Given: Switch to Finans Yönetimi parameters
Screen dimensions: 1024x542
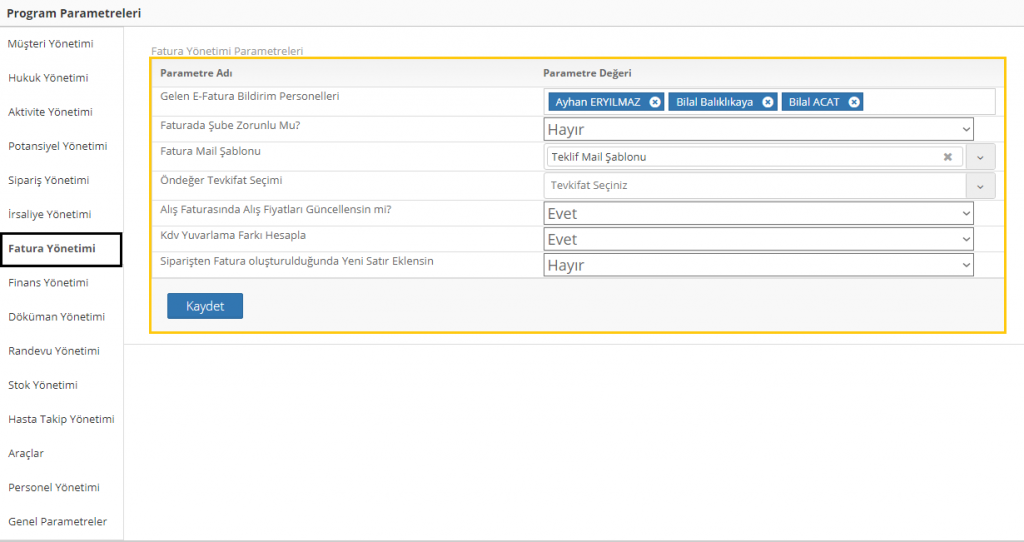Looking at the screenshot, I should click(48, 283).
